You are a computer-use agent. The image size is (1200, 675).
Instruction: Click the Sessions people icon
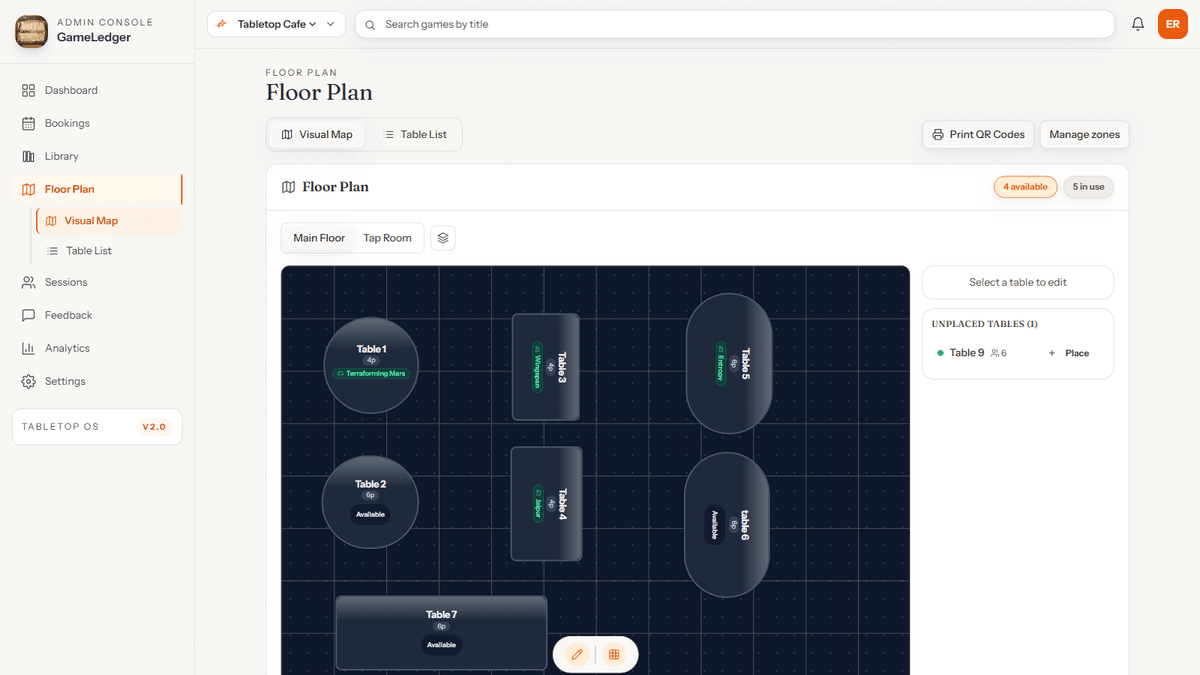(28, 282)
